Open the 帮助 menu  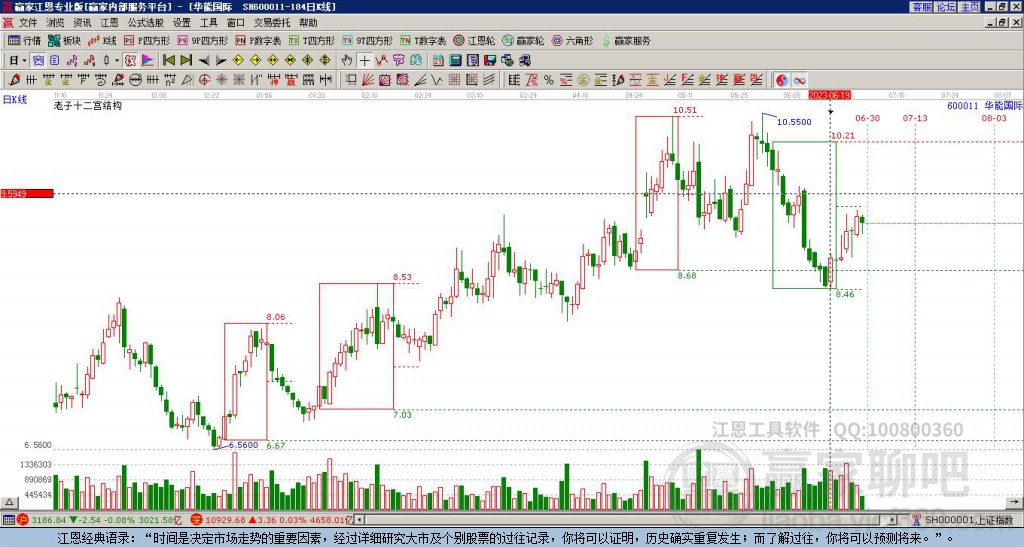click(308, 23)
